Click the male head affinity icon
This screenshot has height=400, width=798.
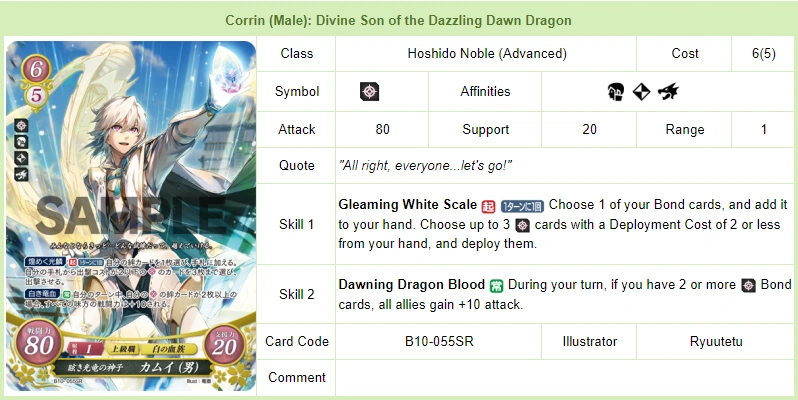click(615, 92)
